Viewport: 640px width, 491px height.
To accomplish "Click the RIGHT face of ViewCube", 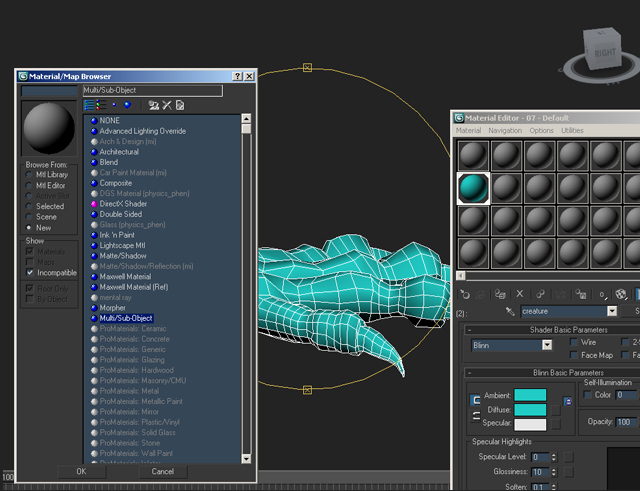I will click(x=604, y=53).
